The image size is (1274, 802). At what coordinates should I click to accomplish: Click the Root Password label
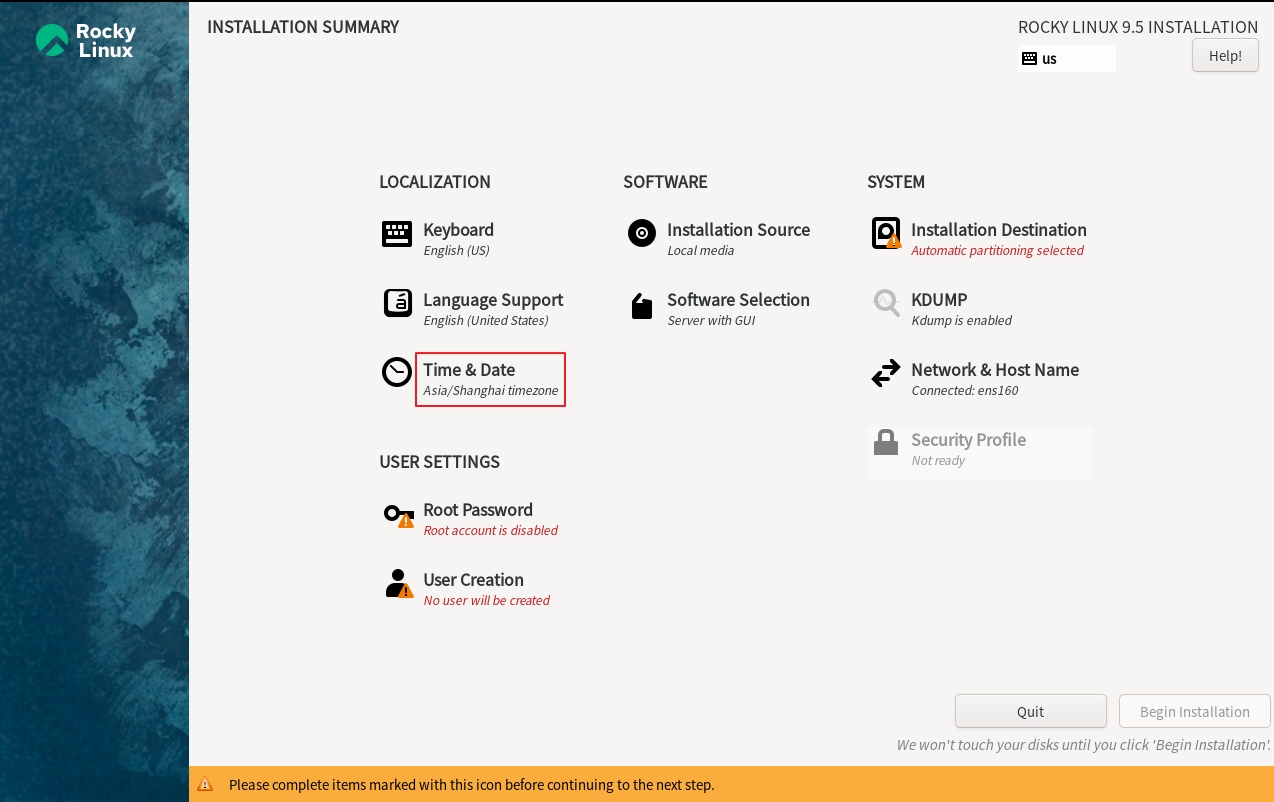point(477,510)
